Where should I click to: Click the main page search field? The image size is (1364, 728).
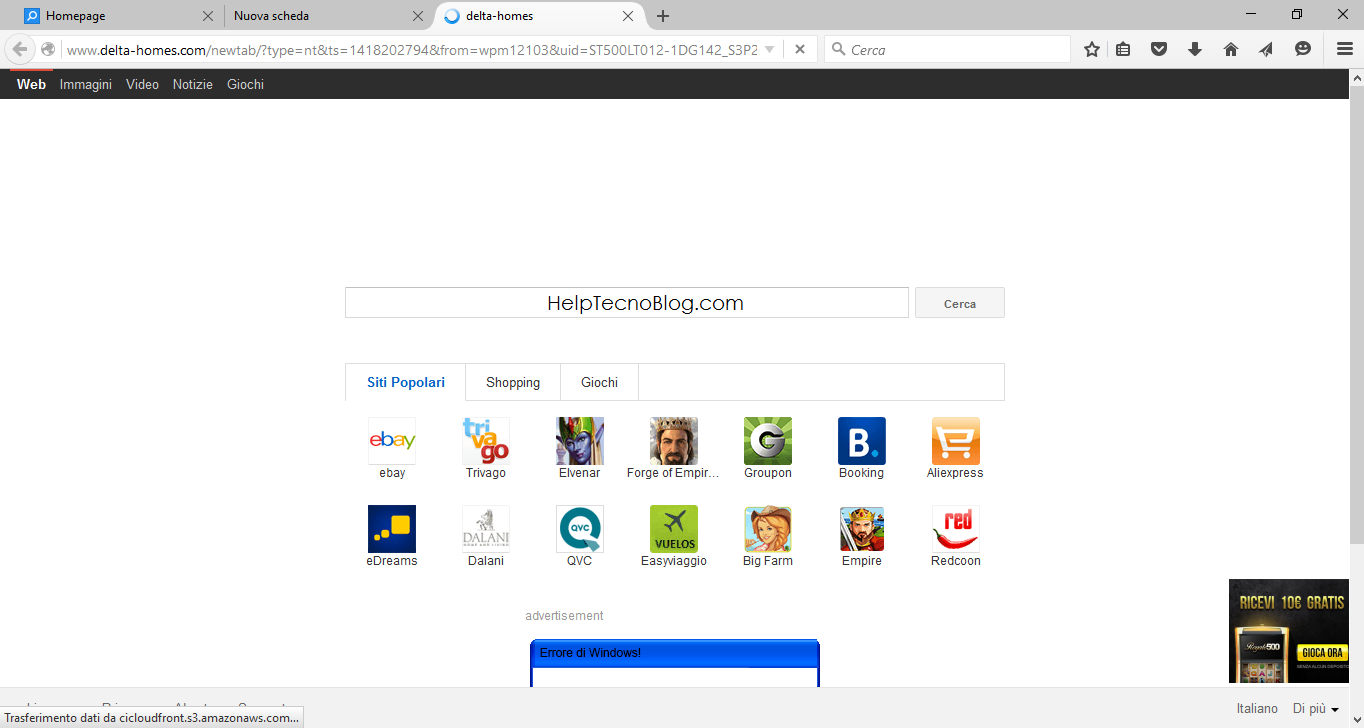[627, 303]
